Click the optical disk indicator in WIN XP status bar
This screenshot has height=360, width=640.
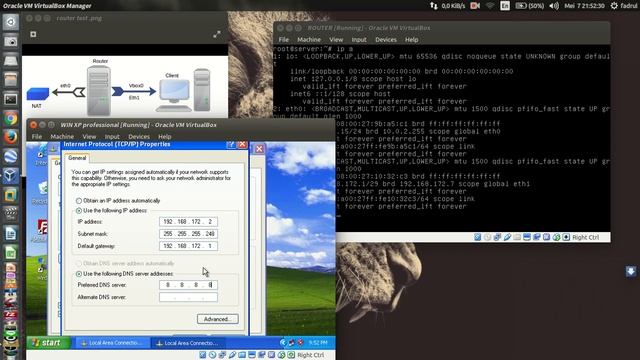click(212, 355)
